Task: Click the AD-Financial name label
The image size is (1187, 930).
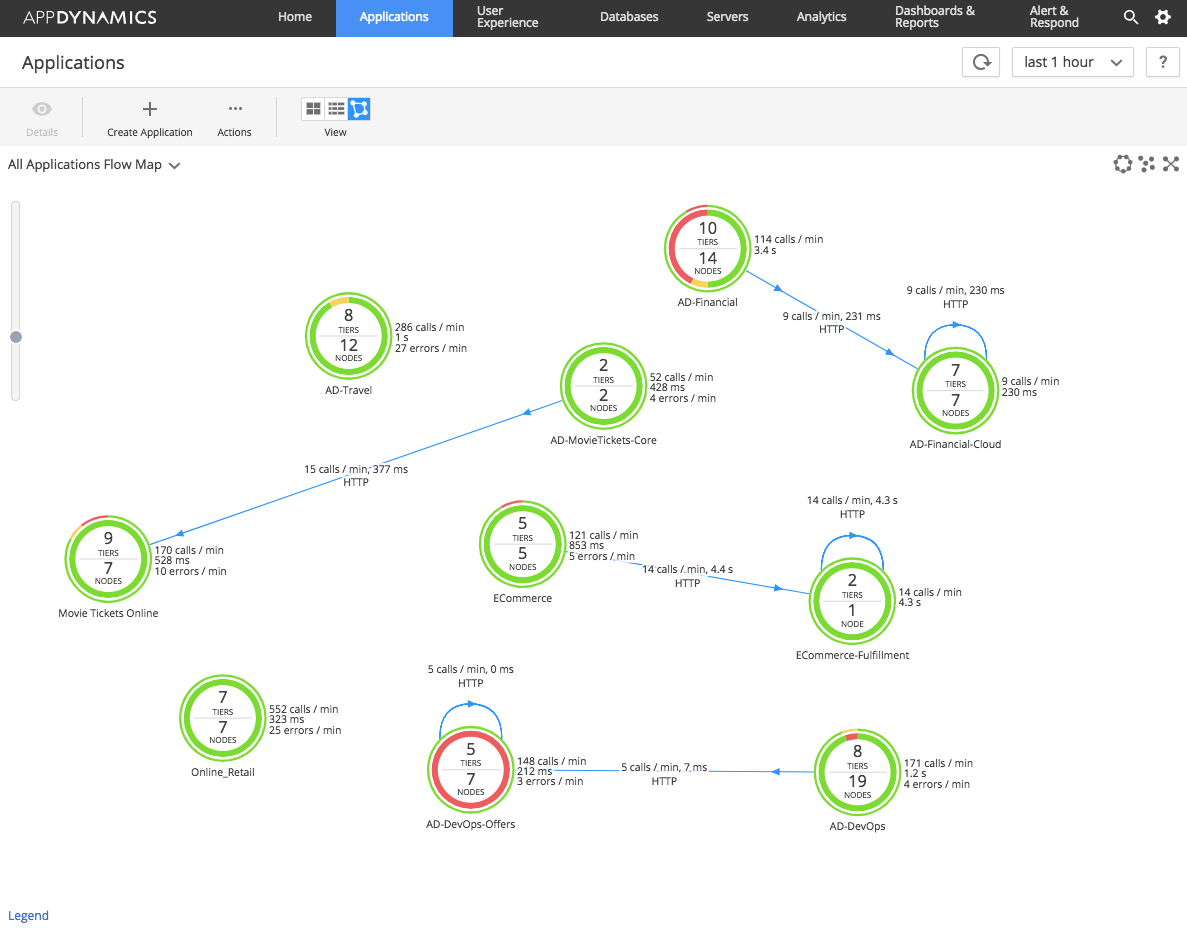Action: pyautogui.click(x=708, y=303)
